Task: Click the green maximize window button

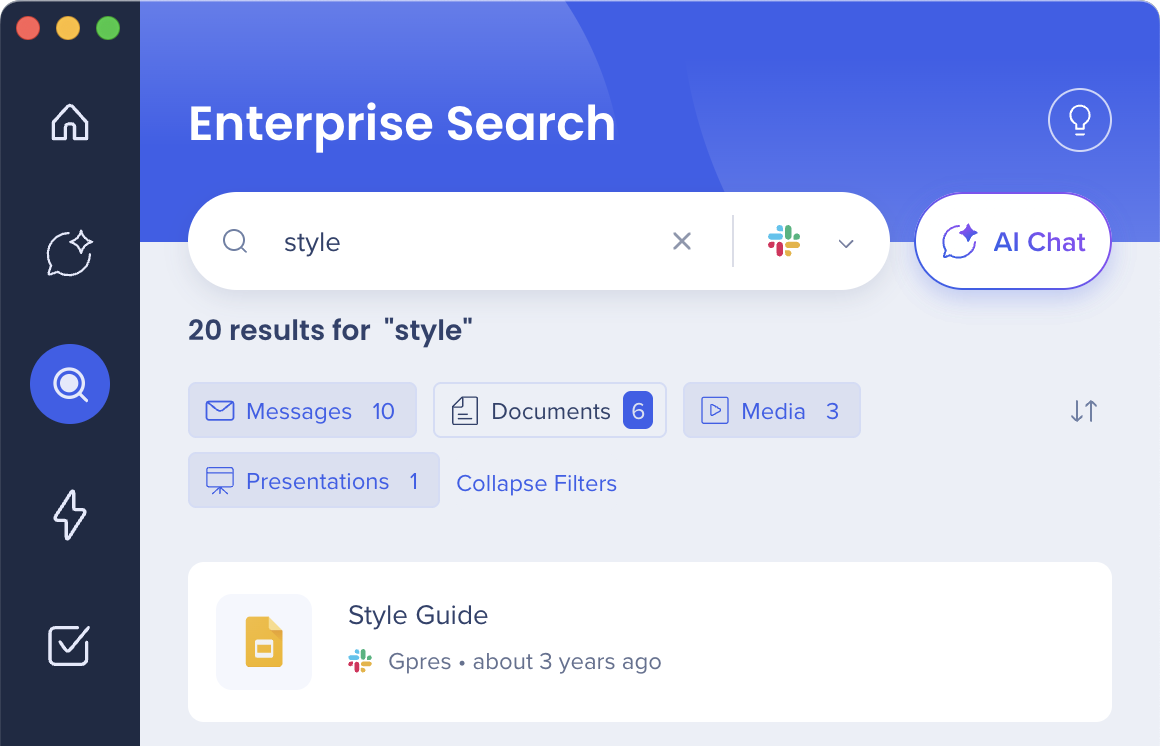Action: click(108, 28)
